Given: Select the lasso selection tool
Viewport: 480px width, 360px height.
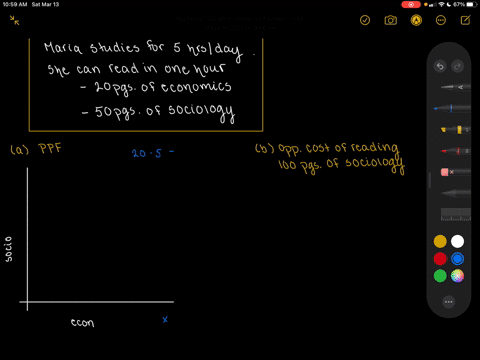Looking at the screenshot, I should tap(456, 193).
